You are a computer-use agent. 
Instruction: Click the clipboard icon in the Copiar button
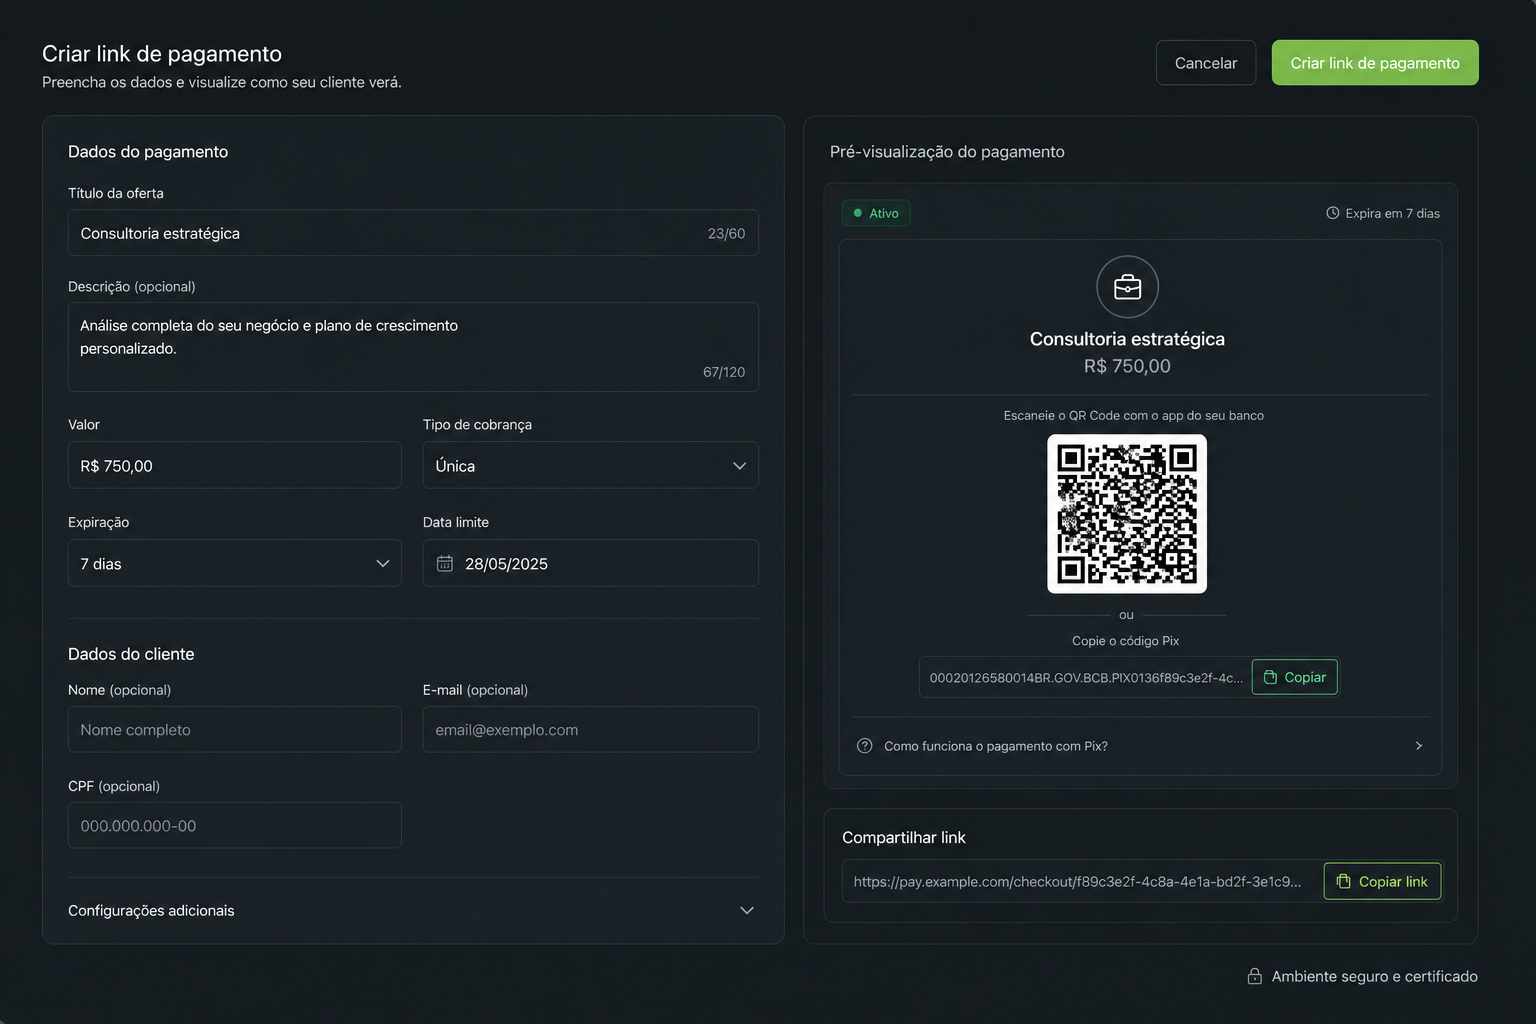tap(1270, 677)
